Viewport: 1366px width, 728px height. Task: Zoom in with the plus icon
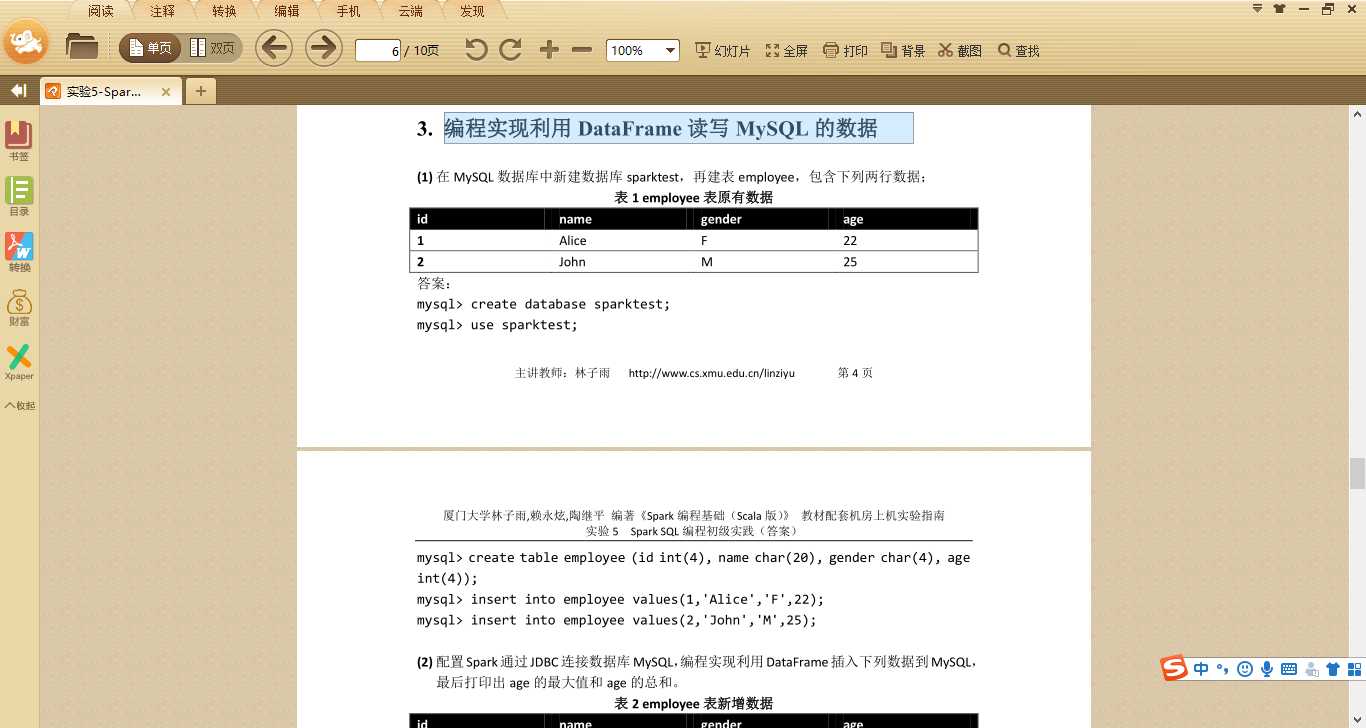(x=549, y=50)
